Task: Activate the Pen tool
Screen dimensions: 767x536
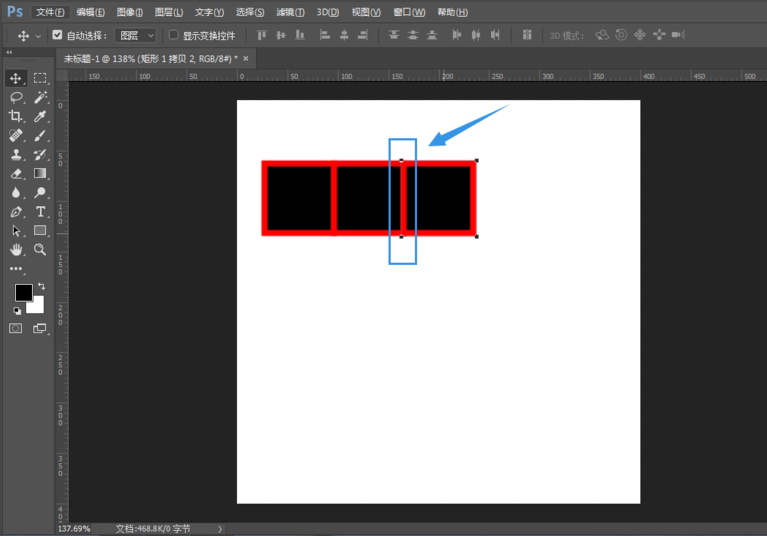Action: [16, 212]
